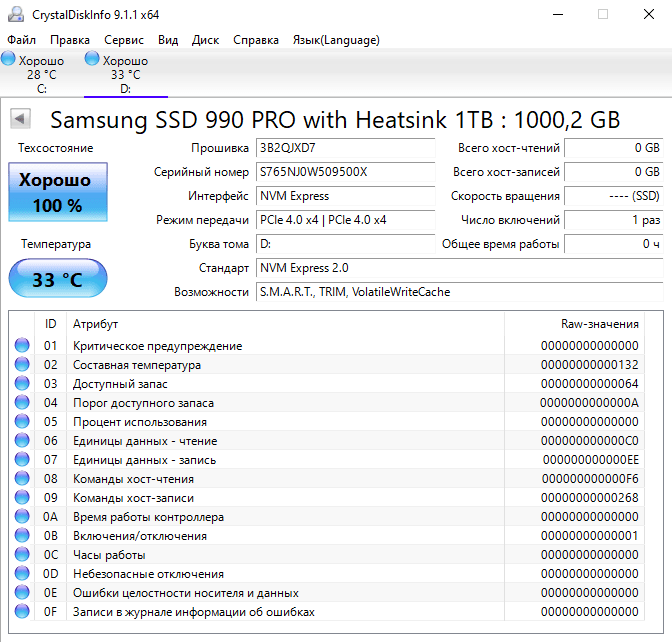The height and width of the screenshot is (642, 672).
Task: Click the Raw-значения column header
Action: point(574,324)
